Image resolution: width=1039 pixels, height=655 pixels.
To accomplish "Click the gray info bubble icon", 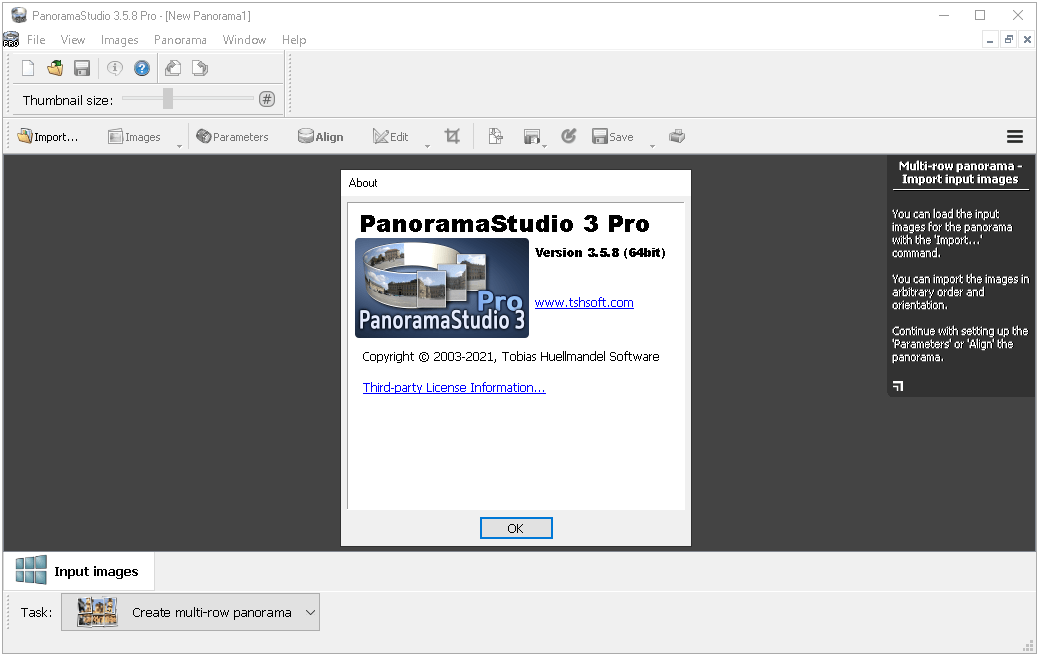I will tap(115, 68).
